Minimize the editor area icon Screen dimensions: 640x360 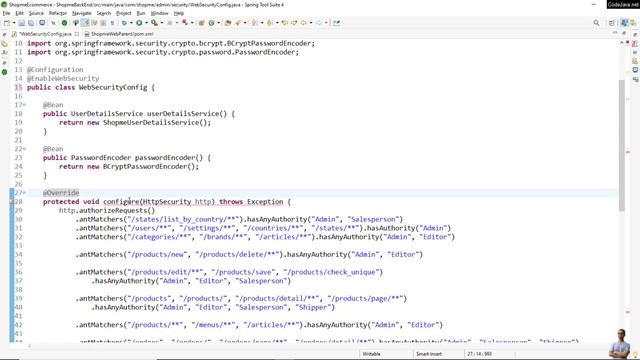pyautogui.click(x=615, y=33)
